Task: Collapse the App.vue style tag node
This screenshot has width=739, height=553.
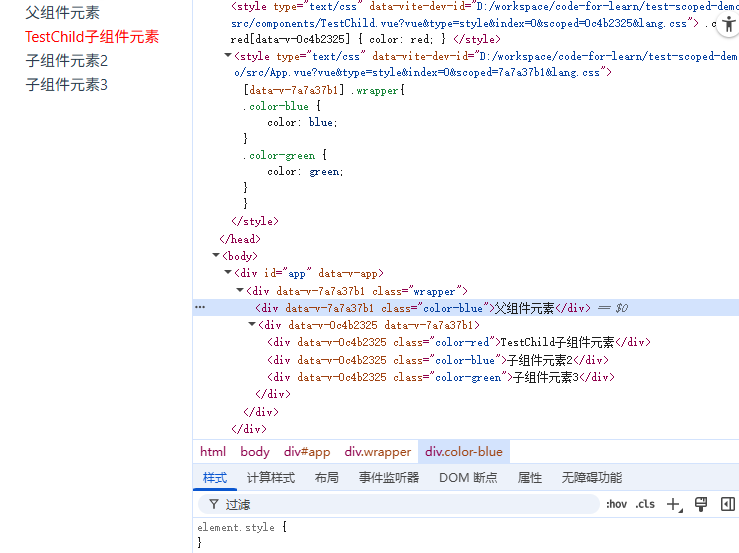Action: (x=227, y=57)
